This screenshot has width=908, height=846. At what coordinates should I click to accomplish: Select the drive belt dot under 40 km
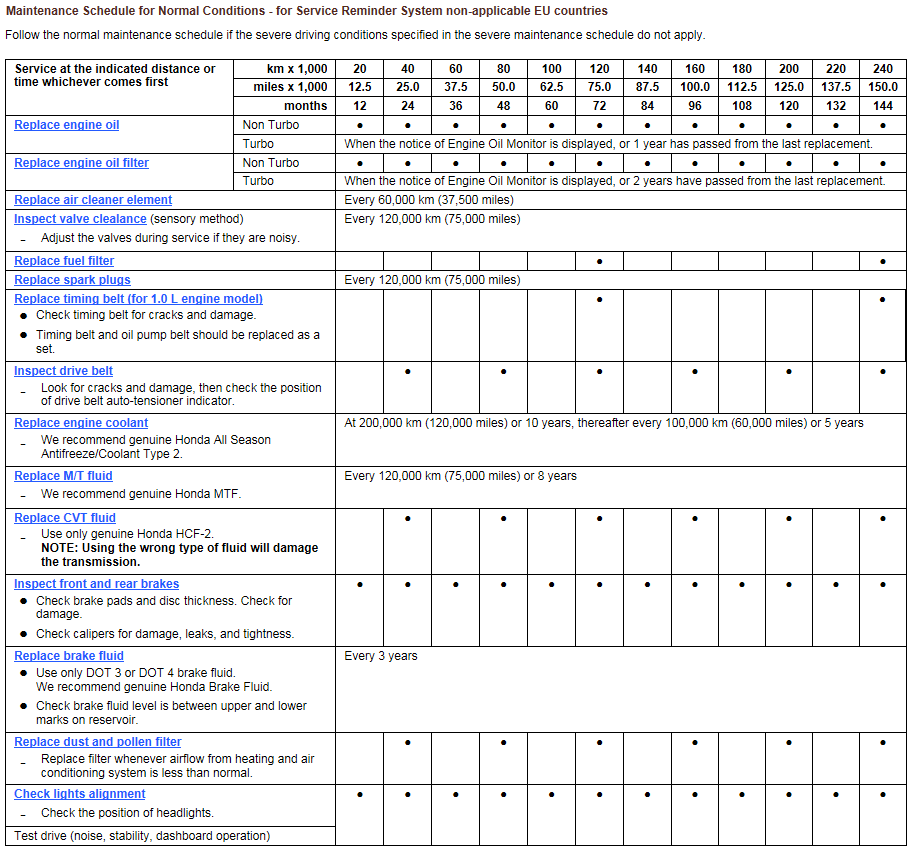[x=408, y=372]
